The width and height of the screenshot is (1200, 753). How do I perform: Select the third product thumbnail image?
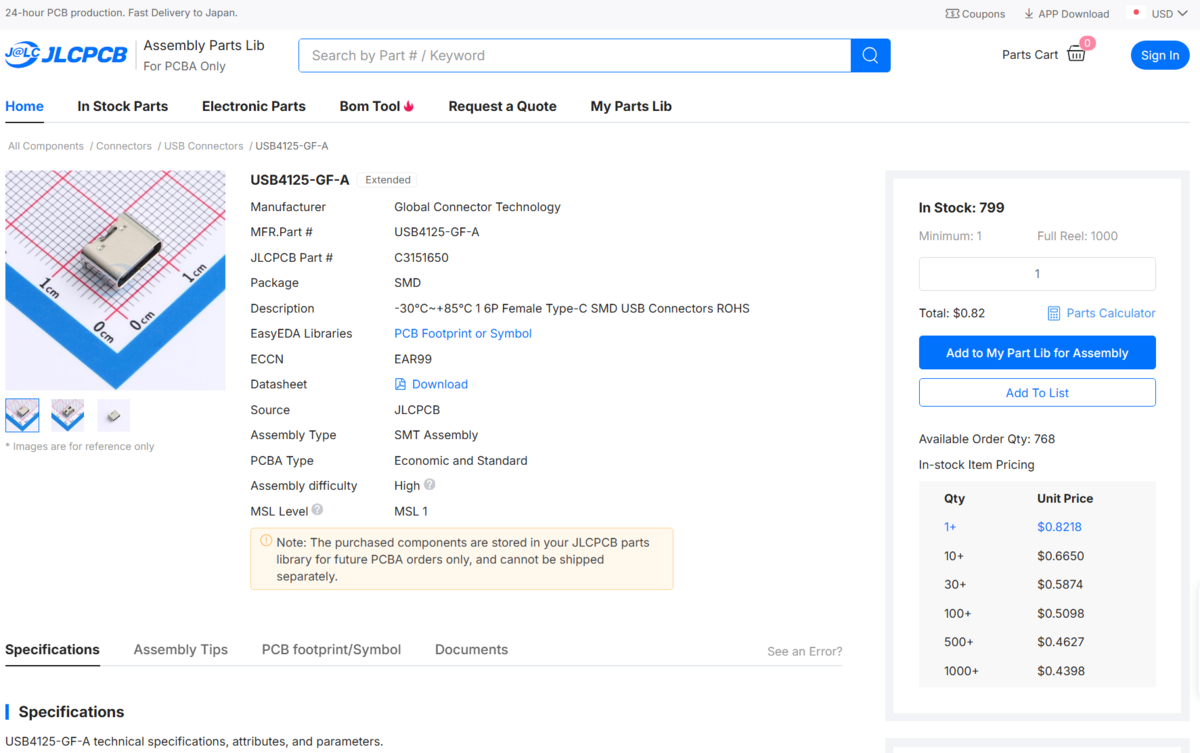point(114,415)
